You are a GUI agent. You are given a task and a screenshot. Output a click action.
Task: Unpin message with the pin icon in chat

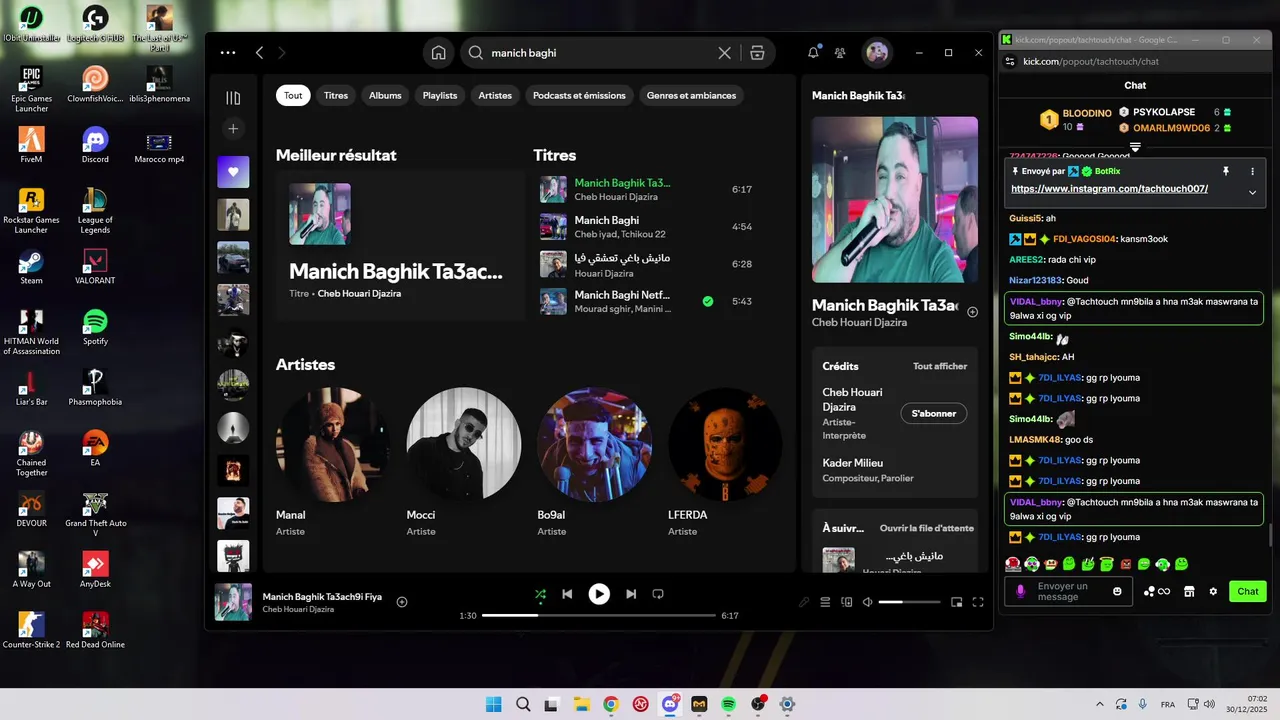point(1226,171)
